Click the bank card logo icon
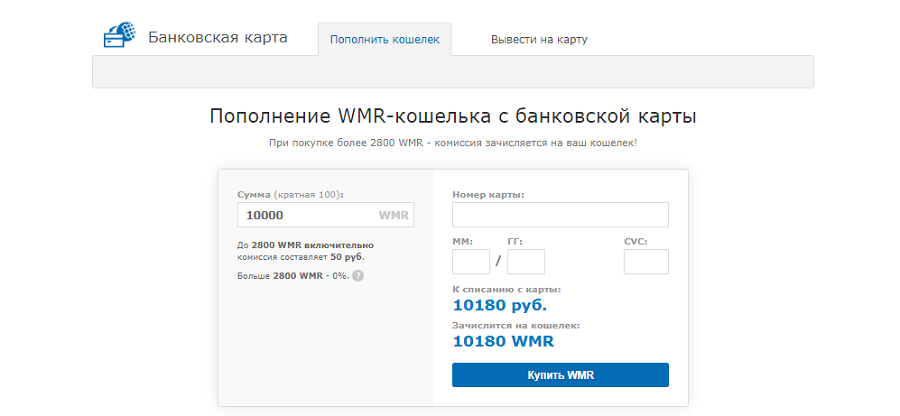 pos(119,34)
